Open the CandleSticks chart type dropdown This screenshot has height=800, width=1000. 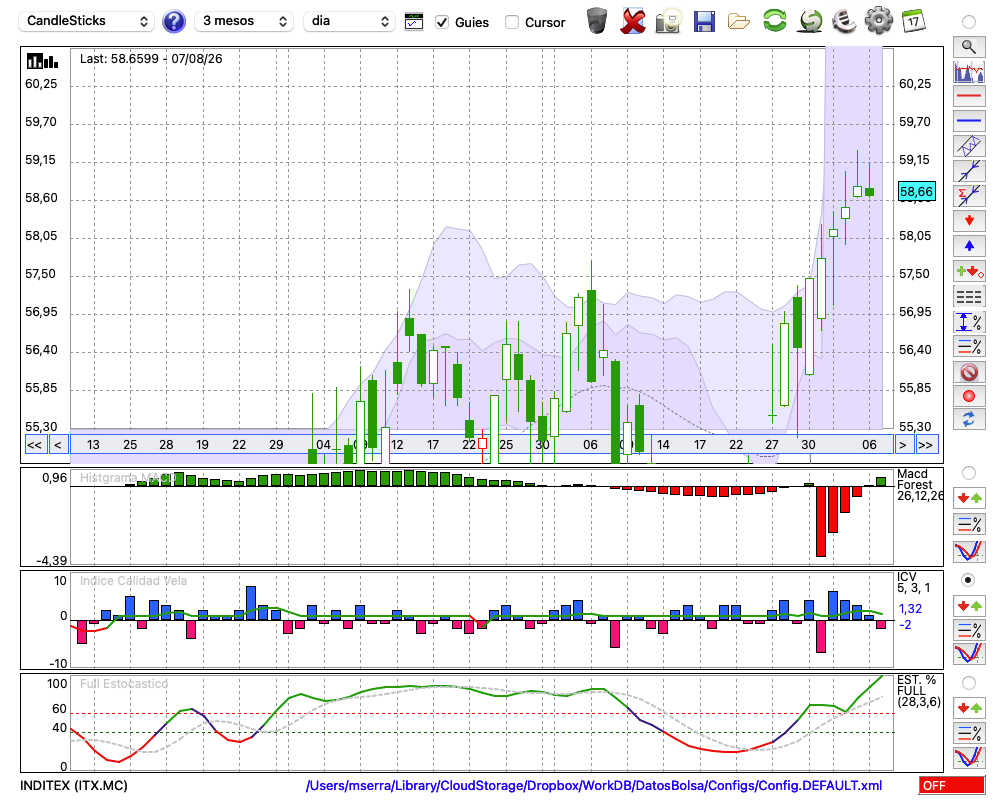[87, 21]
